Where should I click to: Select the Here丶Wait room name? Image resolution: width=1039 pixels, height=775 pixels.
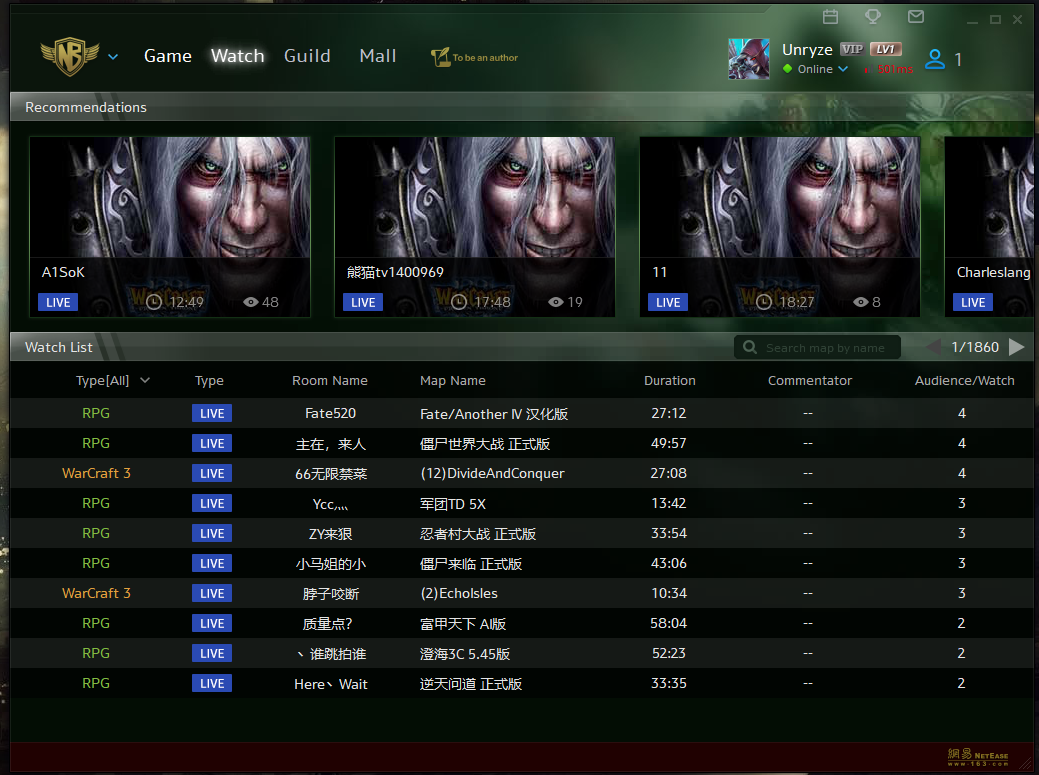tap(331, 684)
